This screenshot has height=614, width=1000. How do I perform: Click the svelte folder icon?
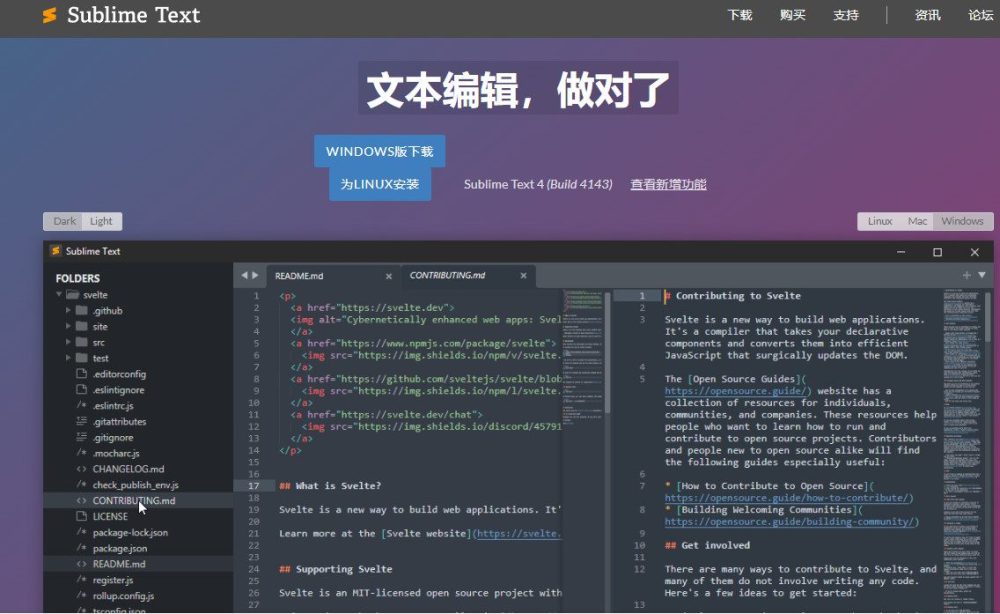(x=73, y=295)
